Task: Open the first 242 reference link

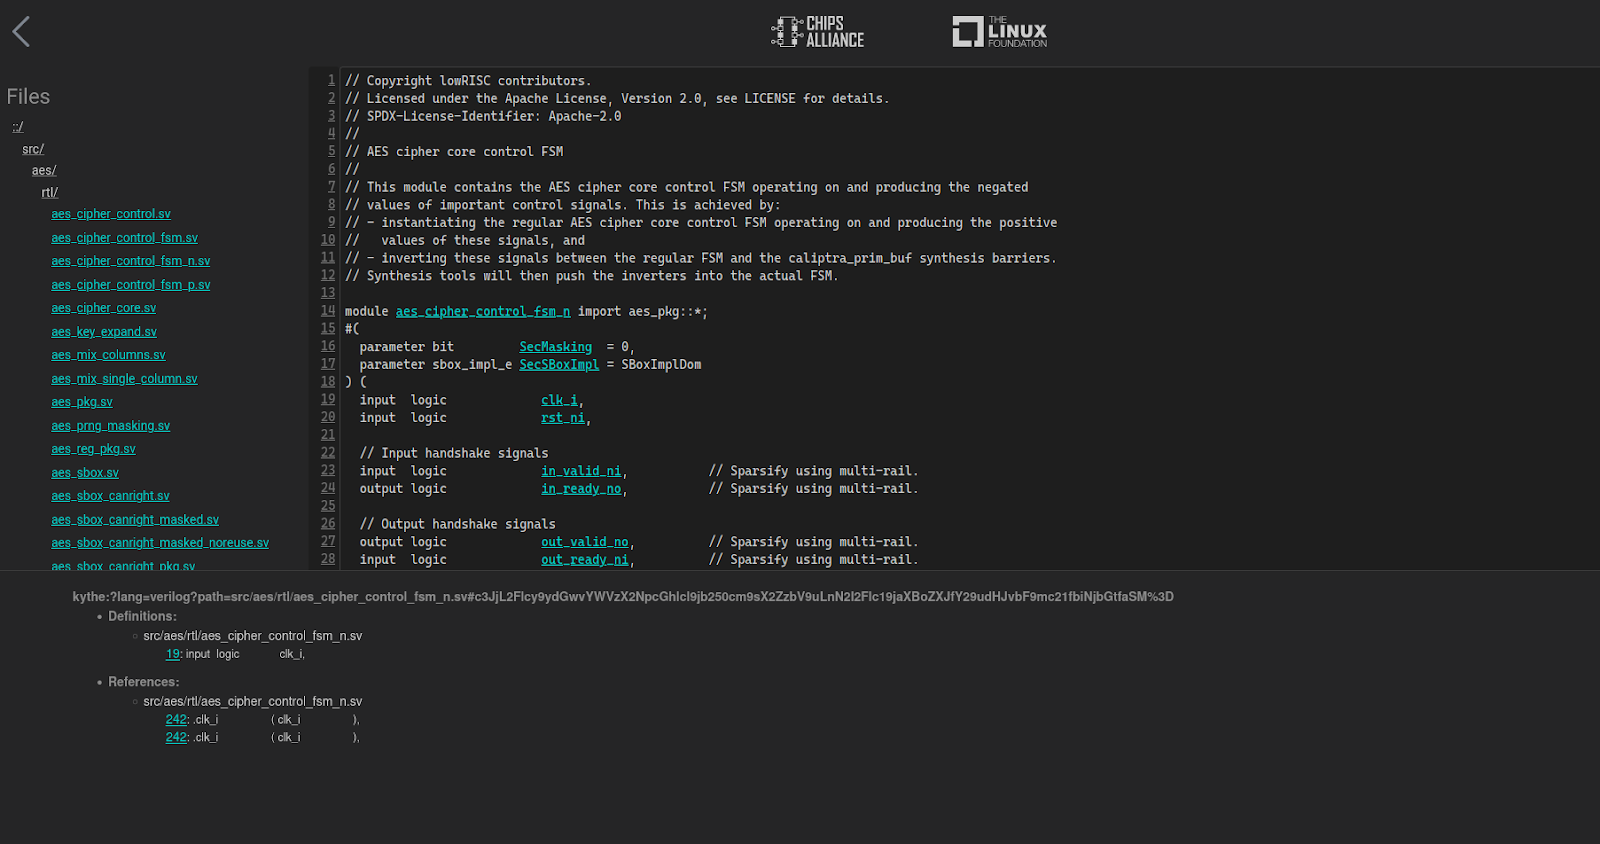Action: point(176,720)
